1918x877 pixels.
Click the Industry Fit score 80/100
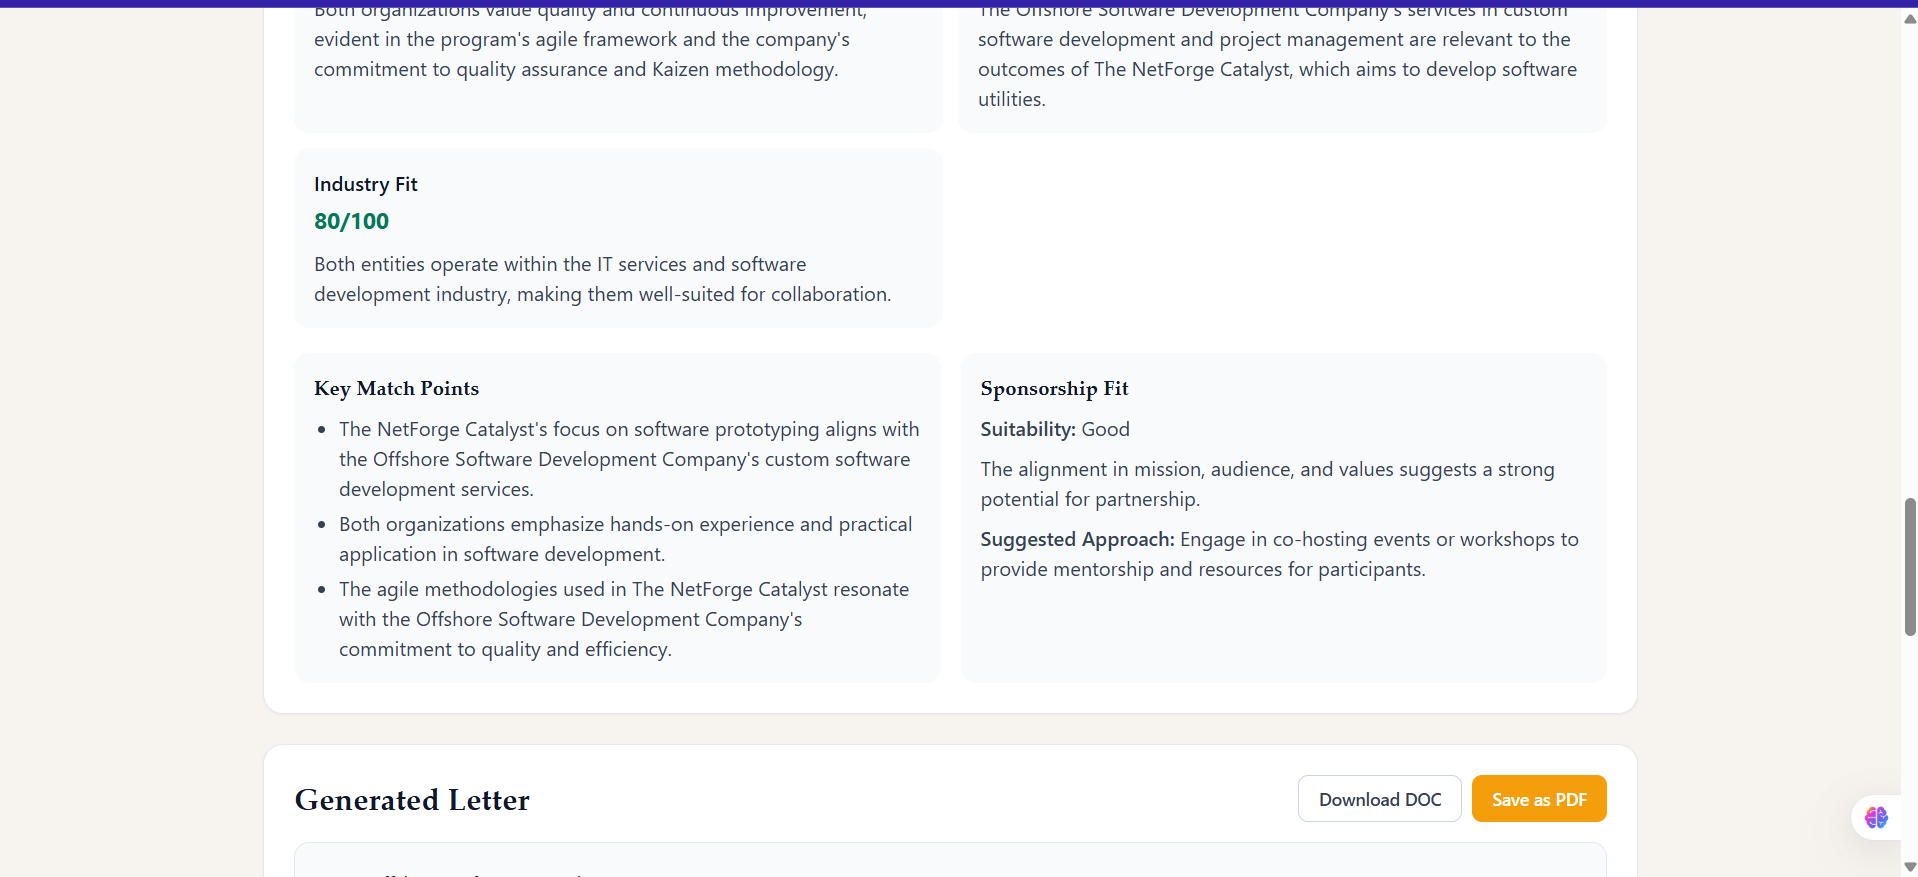click(x=351, y=221)
